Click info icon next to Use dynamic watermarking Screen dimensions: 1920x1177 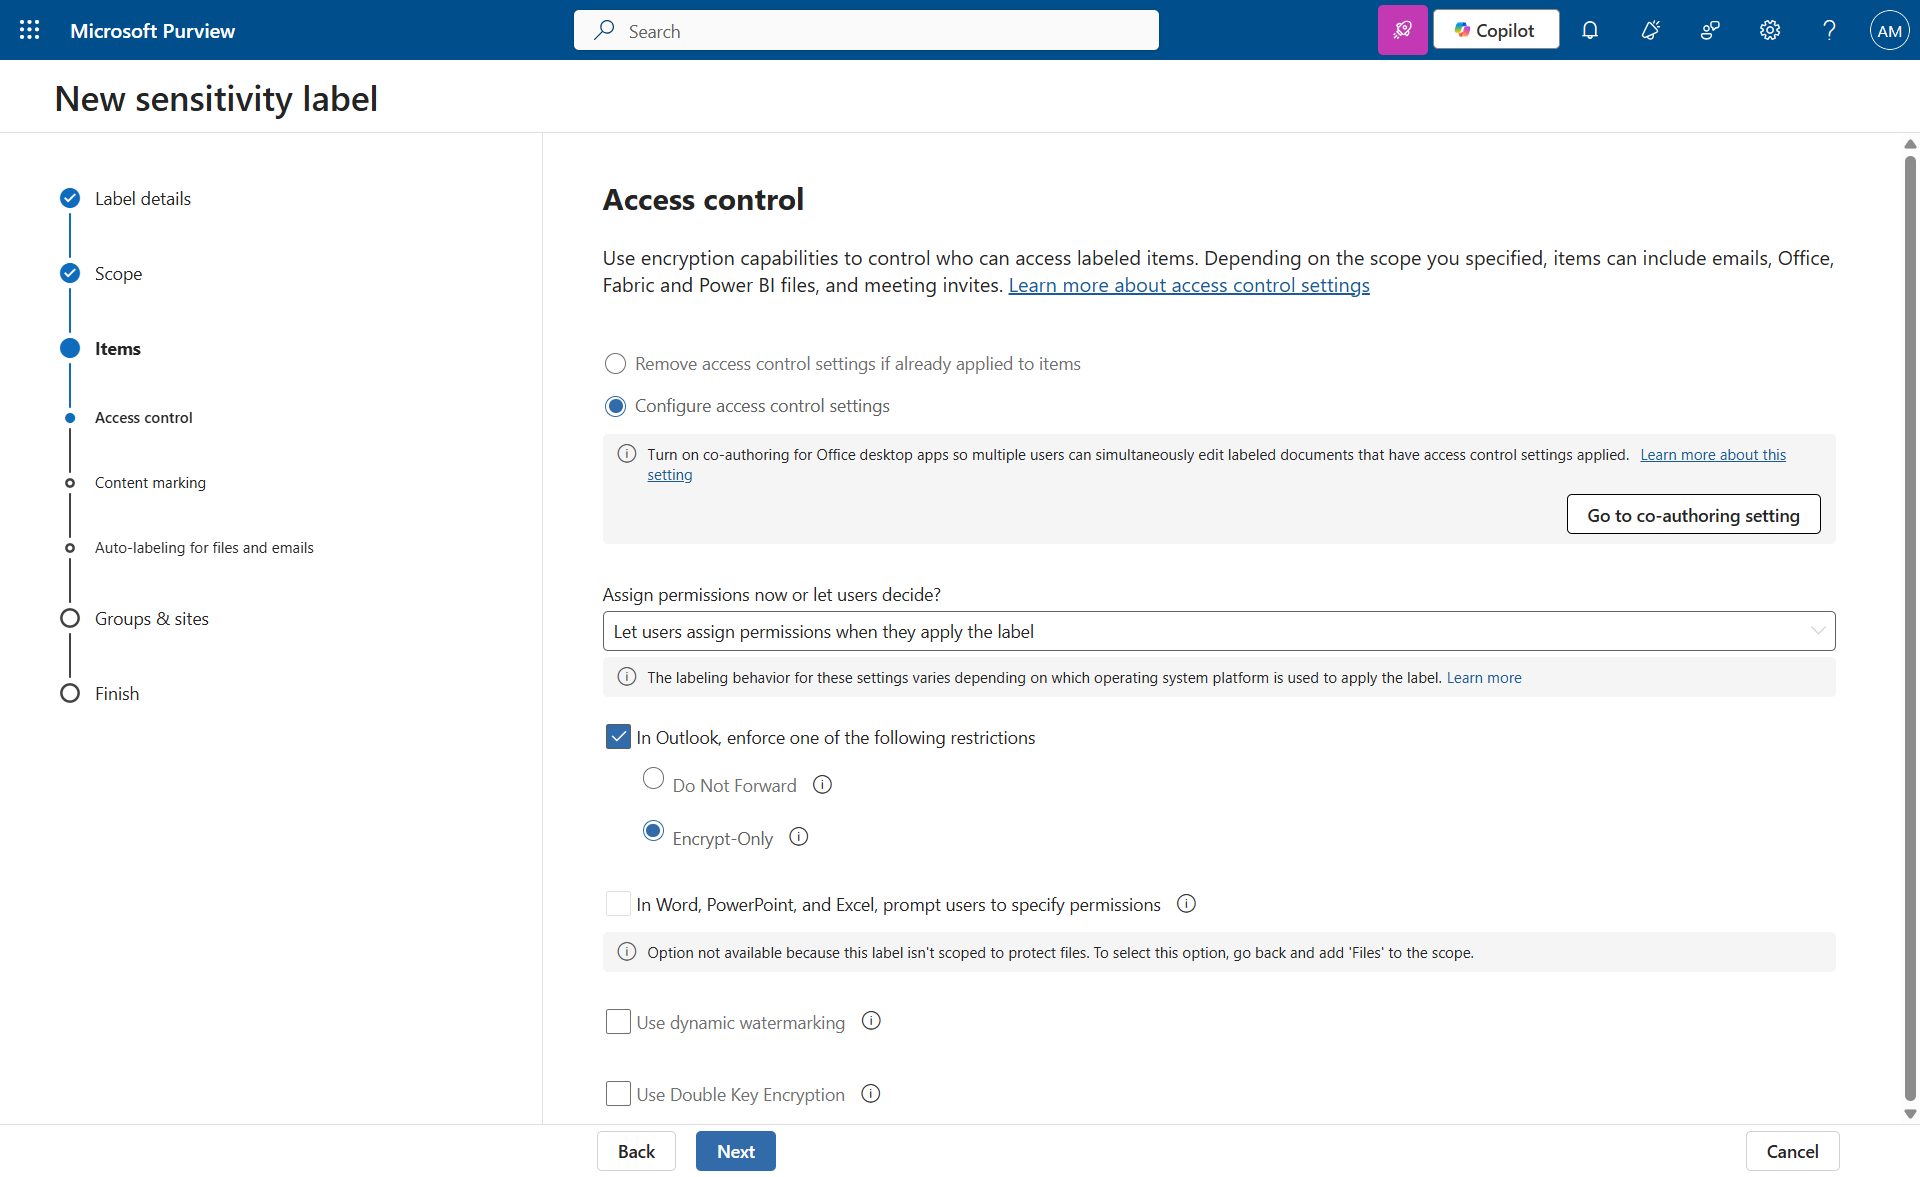tap(871, 1021)
